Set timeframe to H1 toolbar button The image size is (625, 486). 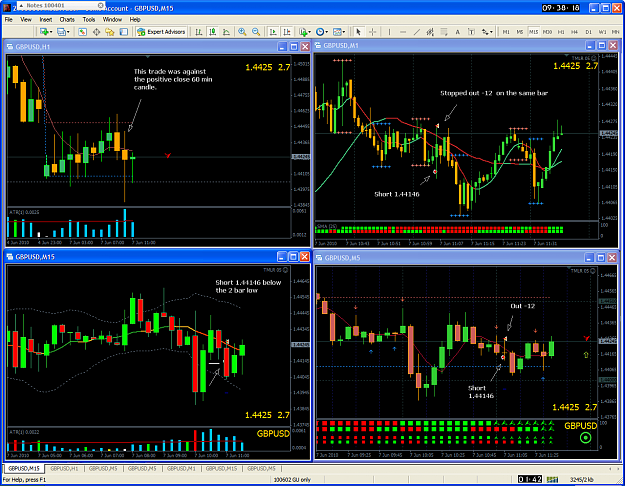[x=561, y=32]
